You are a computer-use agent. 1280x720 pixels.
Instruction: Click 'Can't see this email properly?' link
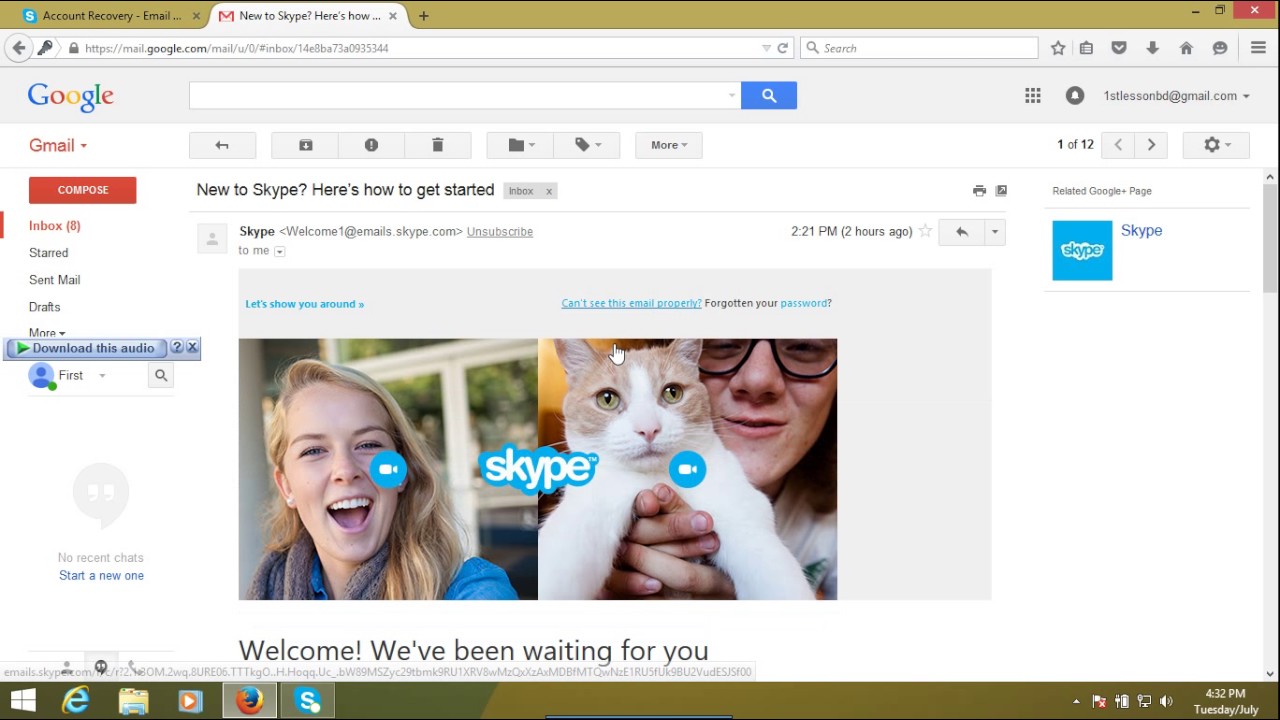coord(631,303)
